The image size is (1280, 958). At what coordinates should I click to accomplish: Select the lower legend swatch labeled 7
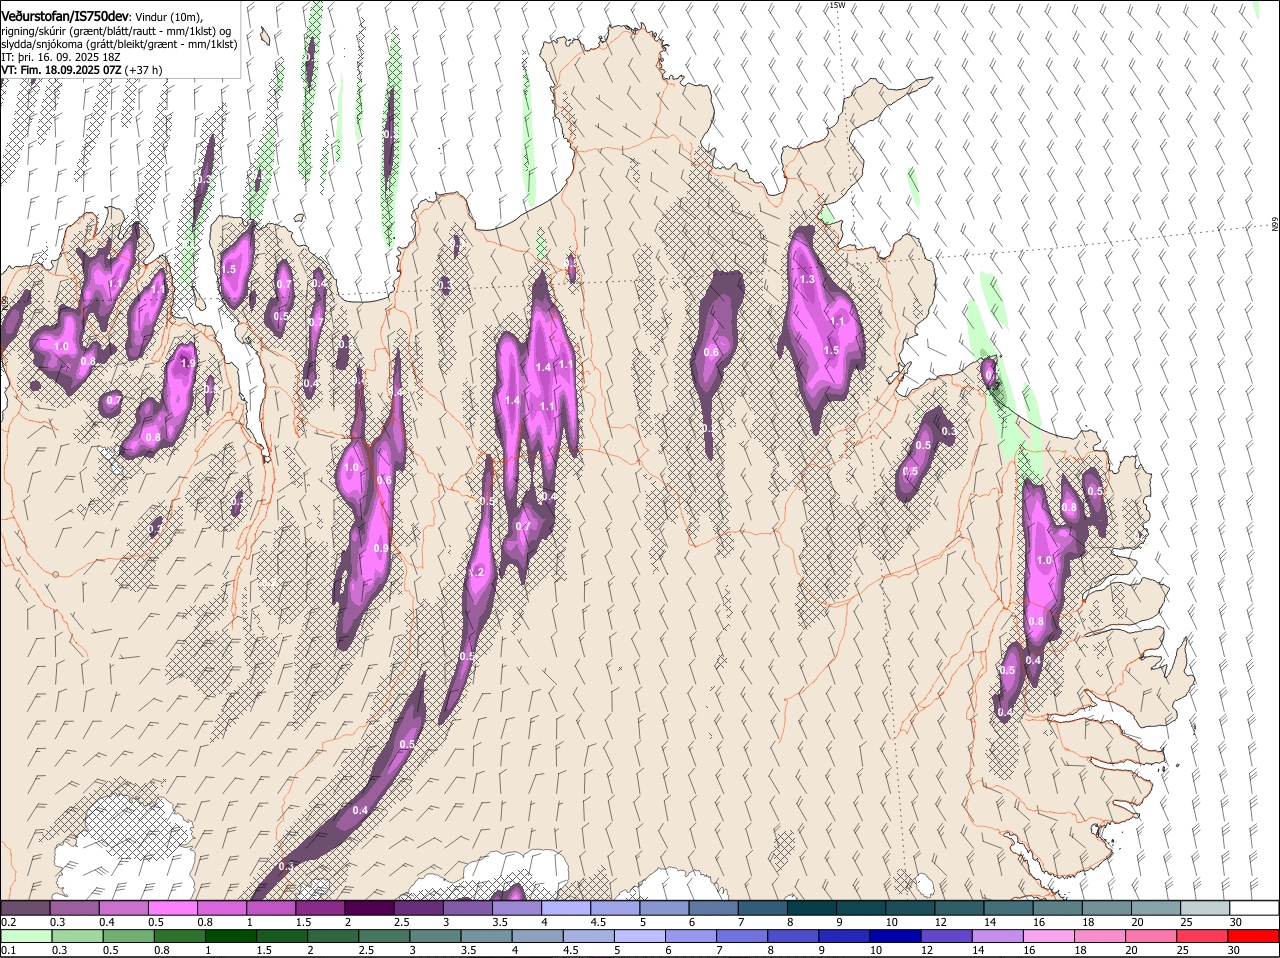[x=741, y=936]
